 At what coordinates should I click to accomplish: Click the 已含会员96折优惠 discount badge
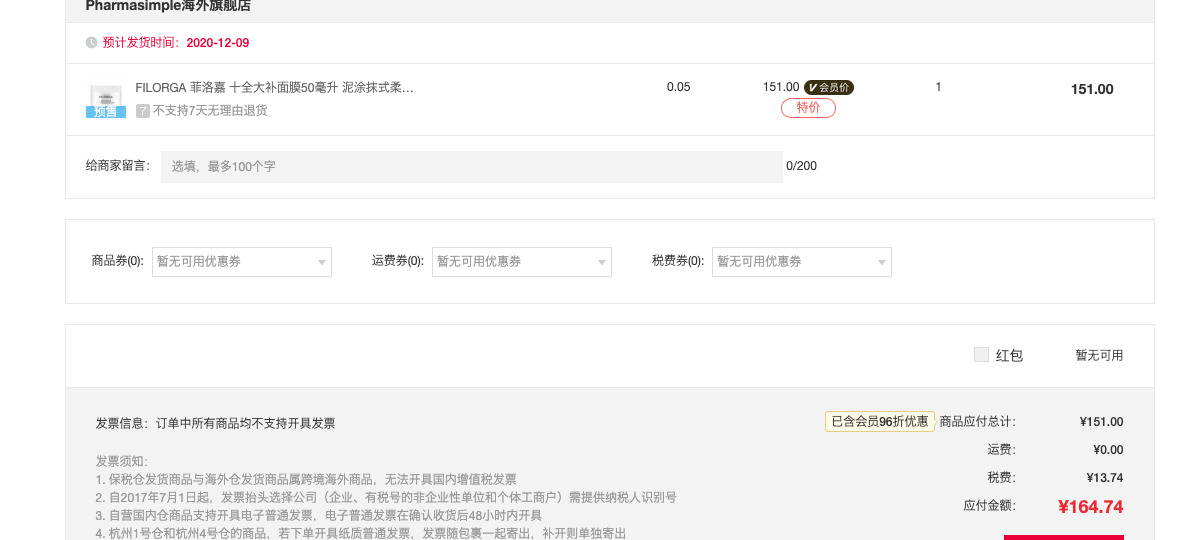pos(880,422)
